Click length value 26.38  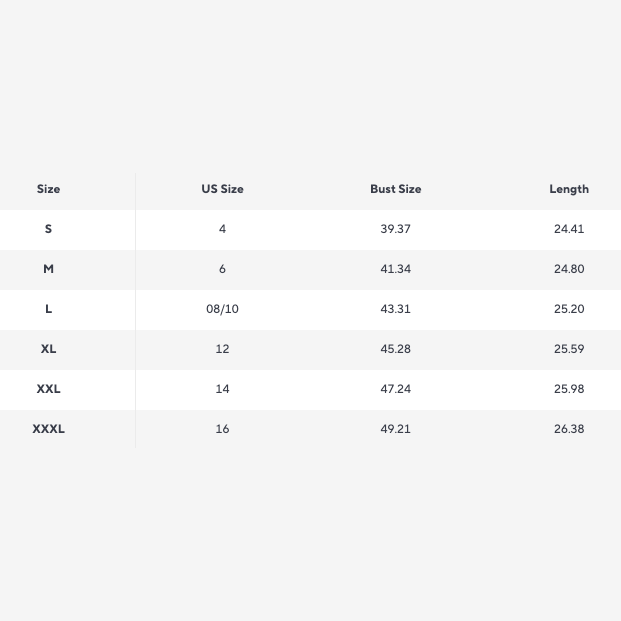point(568,429)
